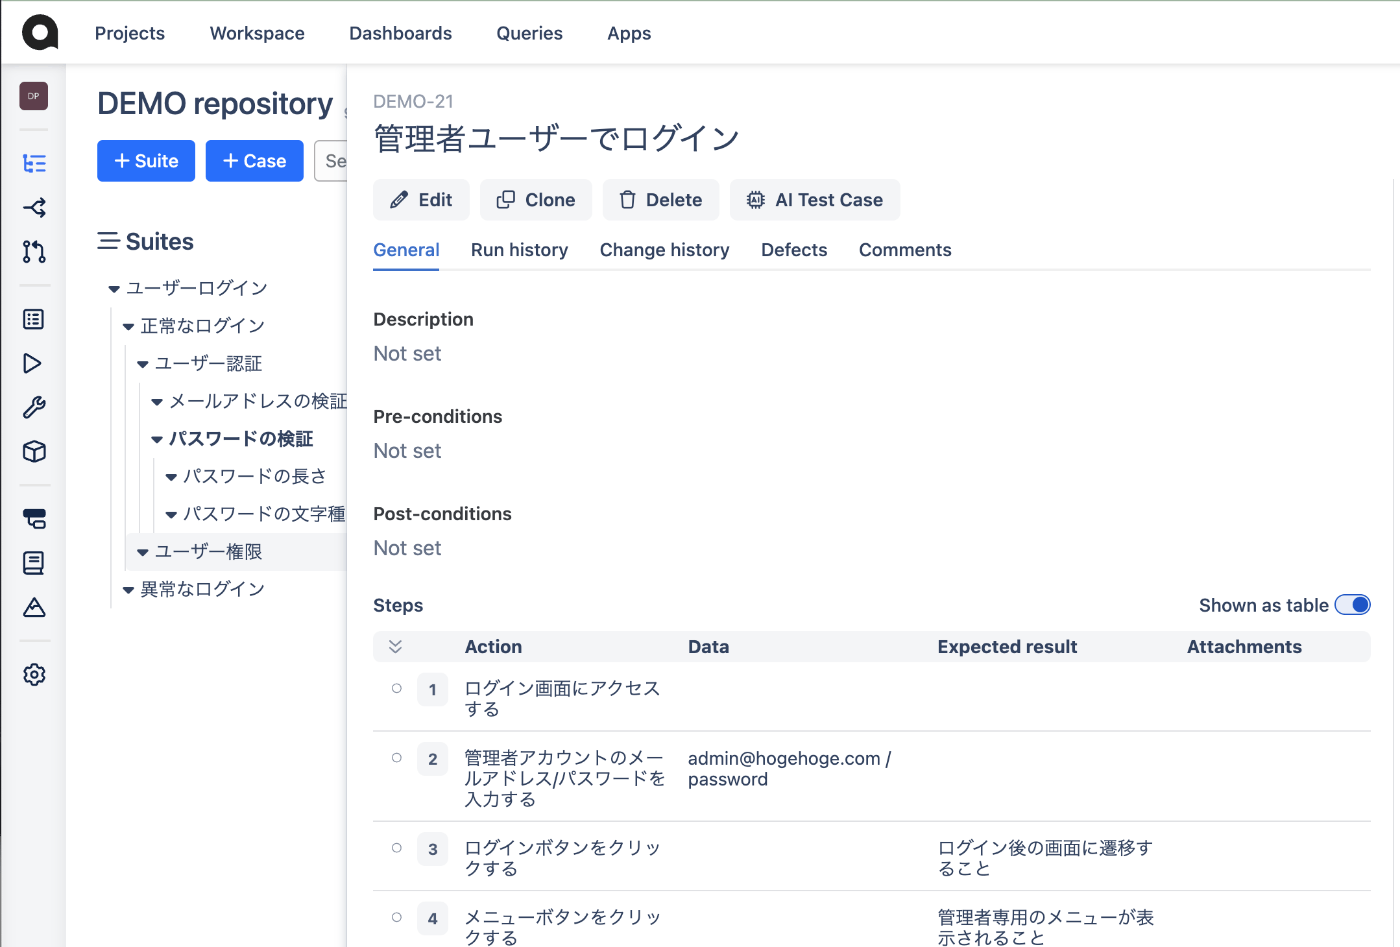
Task: Open the Environments cube icon in sidebar
Action: tap(34, 451)
